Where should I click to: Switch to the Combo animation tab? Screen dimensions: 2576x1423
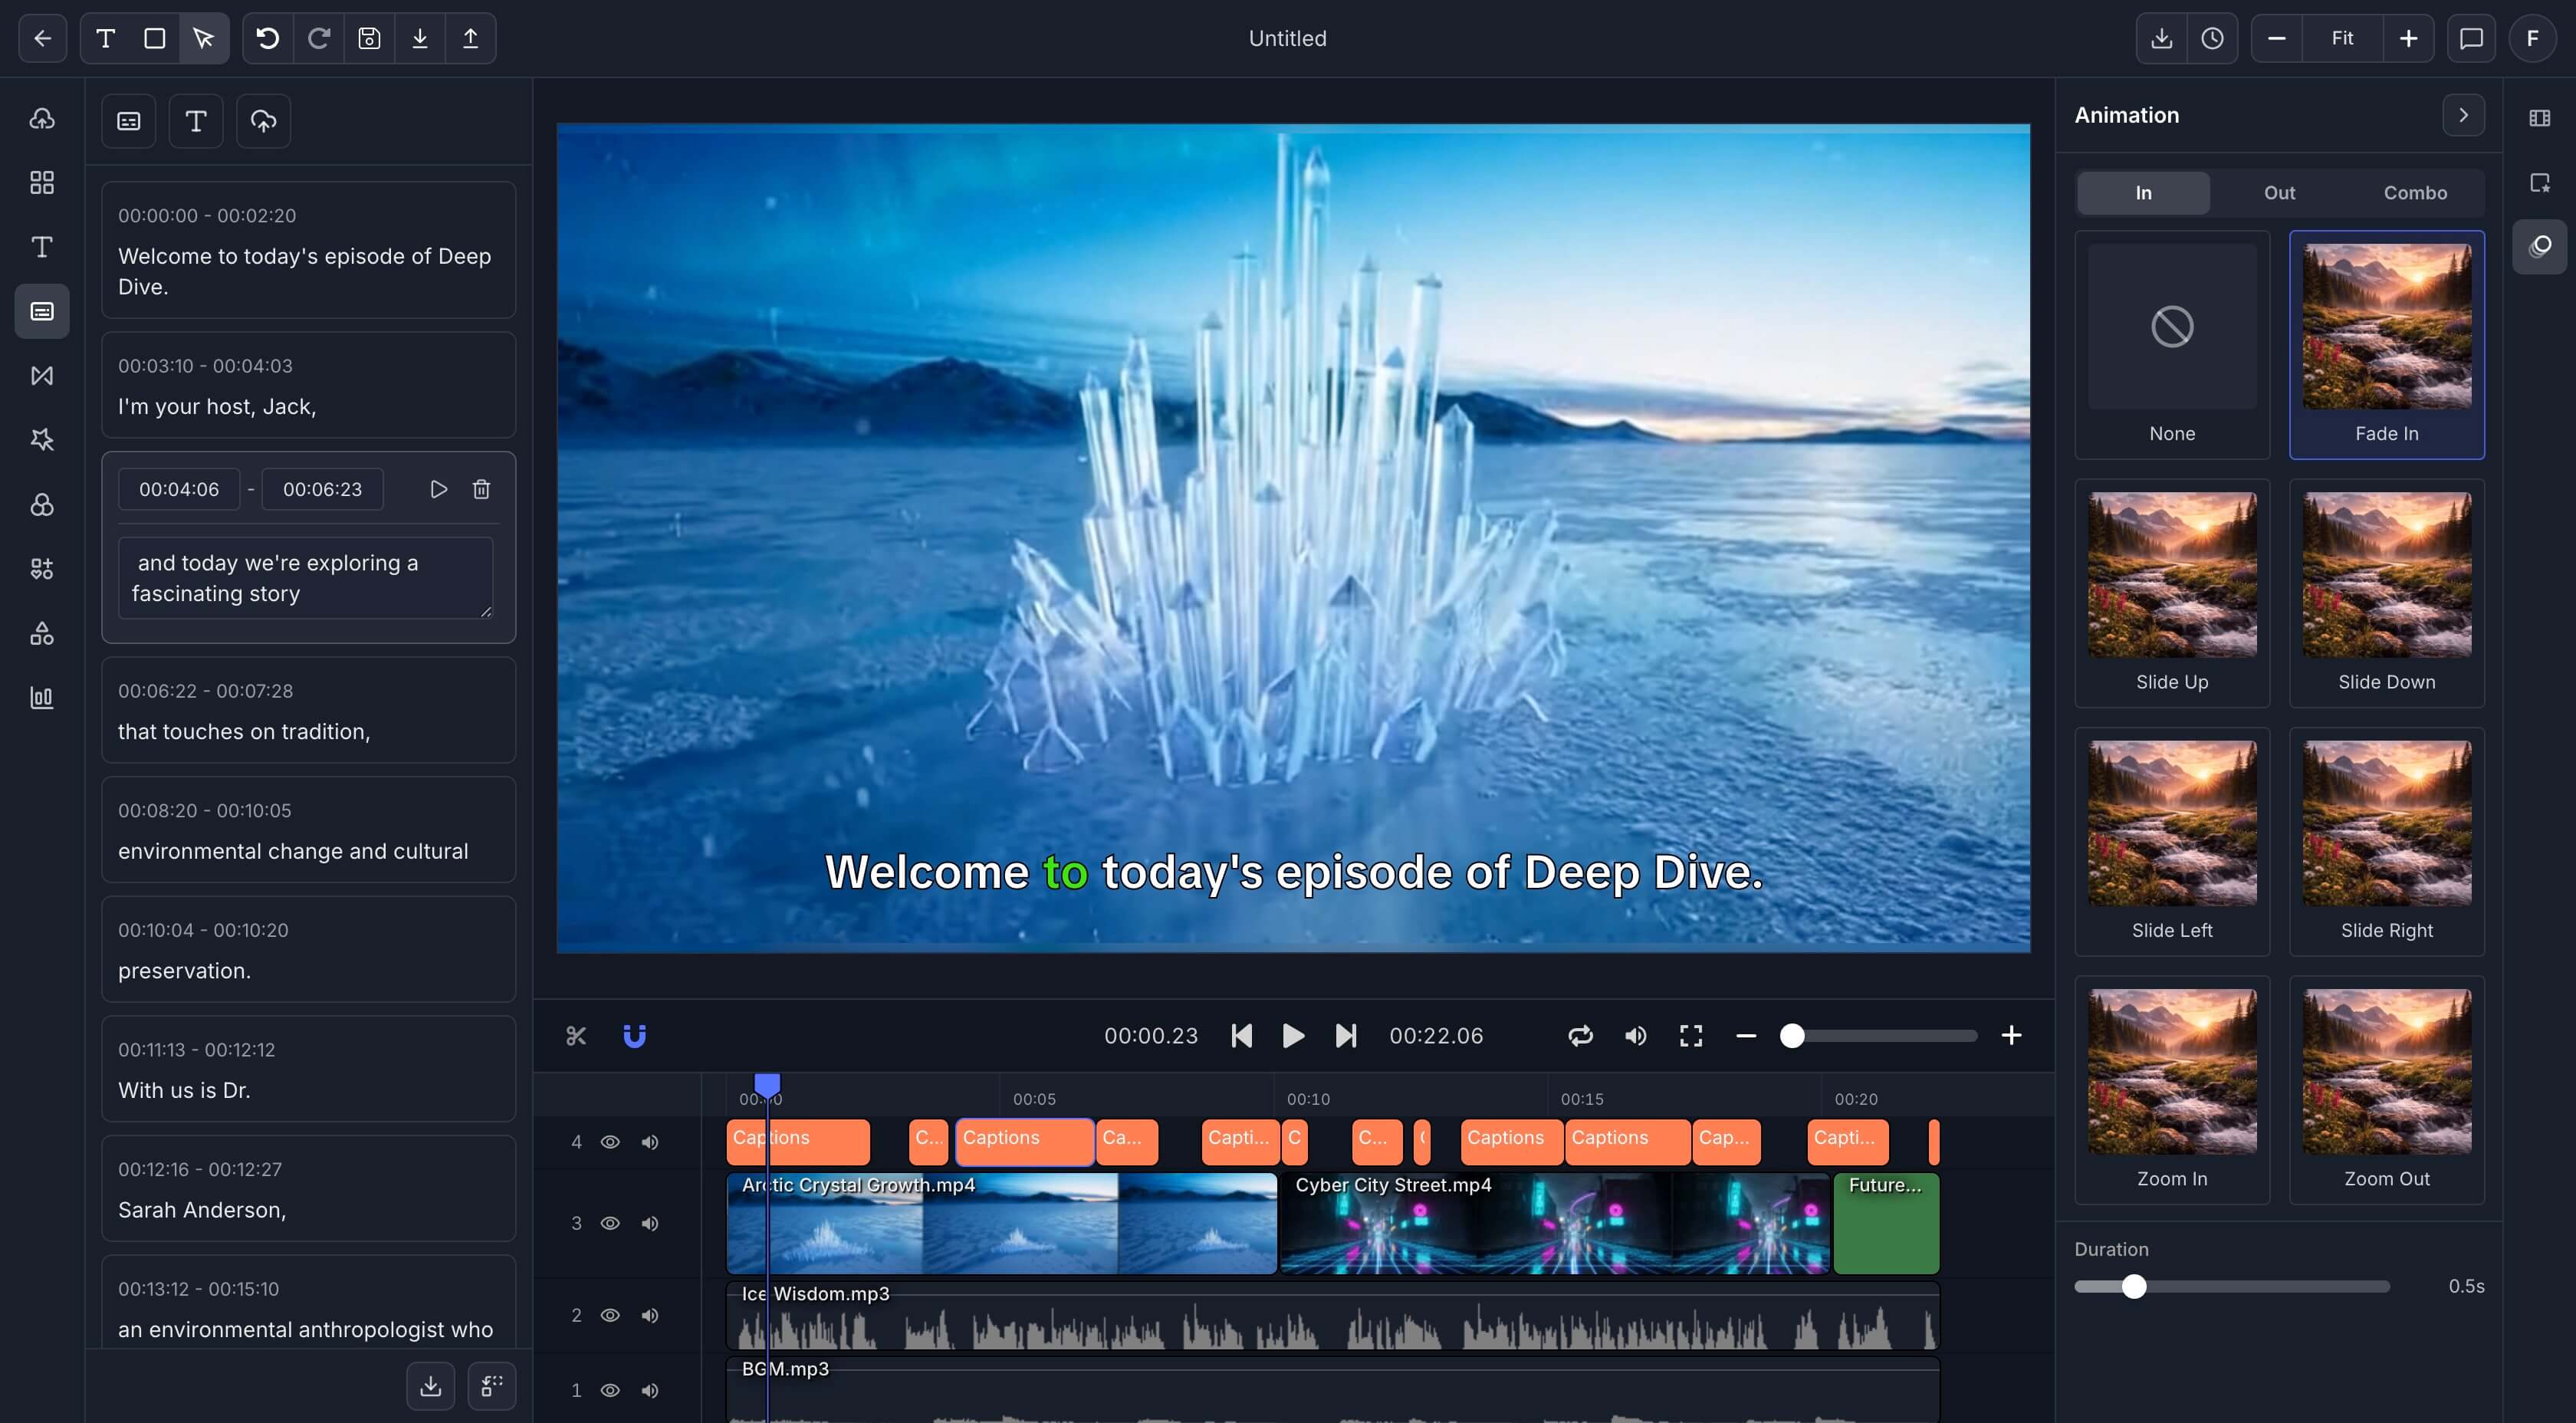[2415, 193]
